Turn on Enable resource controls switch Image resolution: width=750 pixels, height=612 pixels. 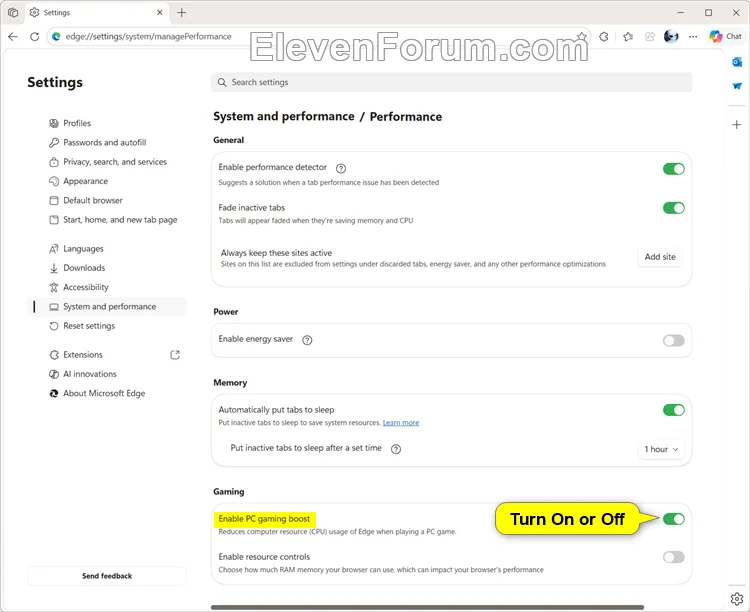pyautogui.click(x=673, y=557)
